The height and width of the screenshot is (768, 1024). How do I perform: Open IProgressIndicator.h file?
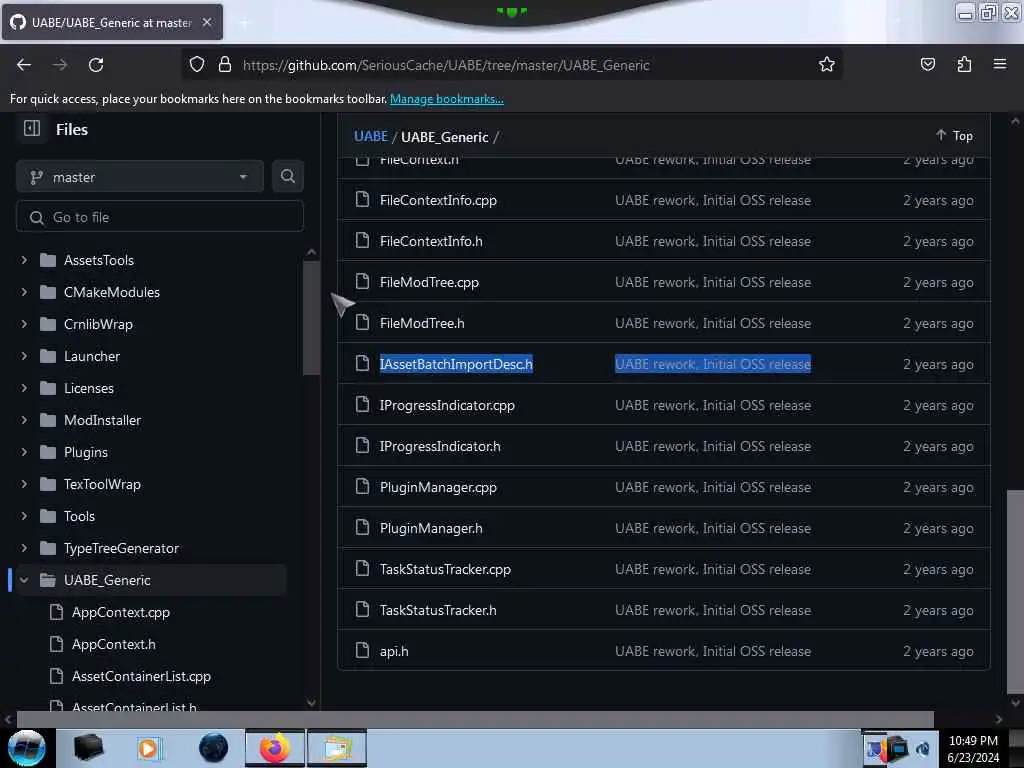pyautogui.click(x=440, y=446)
